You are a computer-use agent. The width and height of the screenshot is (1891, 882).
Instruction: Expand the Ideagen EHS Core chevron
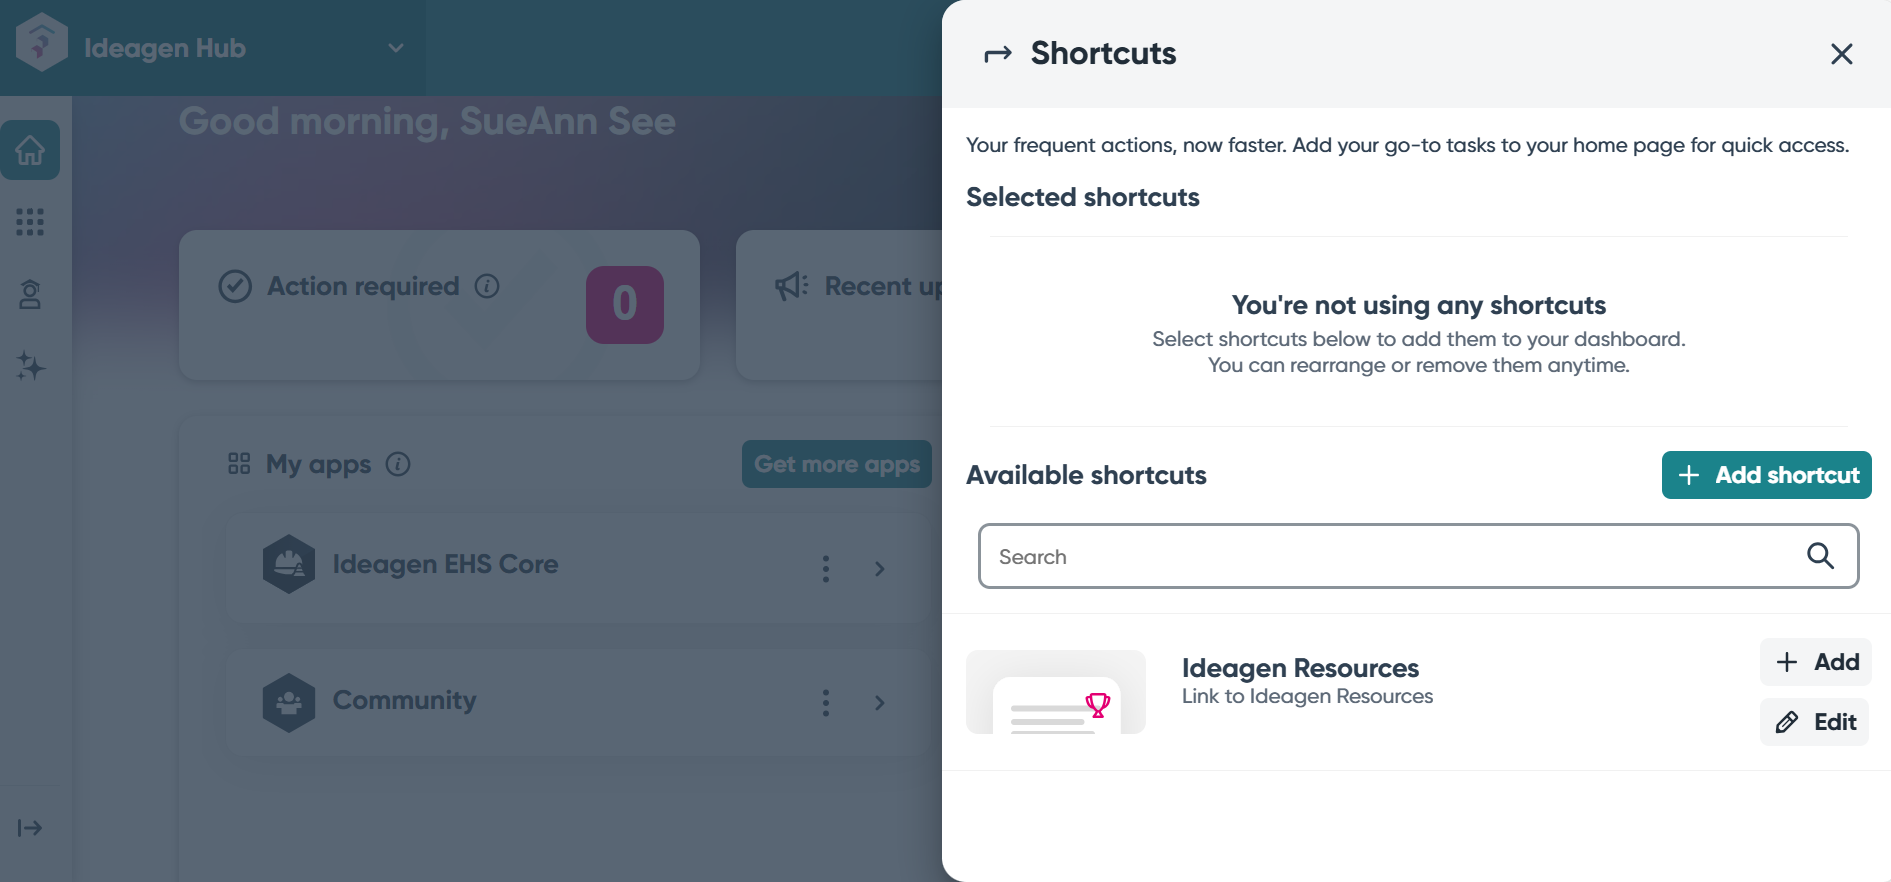(x=880, y=569)
